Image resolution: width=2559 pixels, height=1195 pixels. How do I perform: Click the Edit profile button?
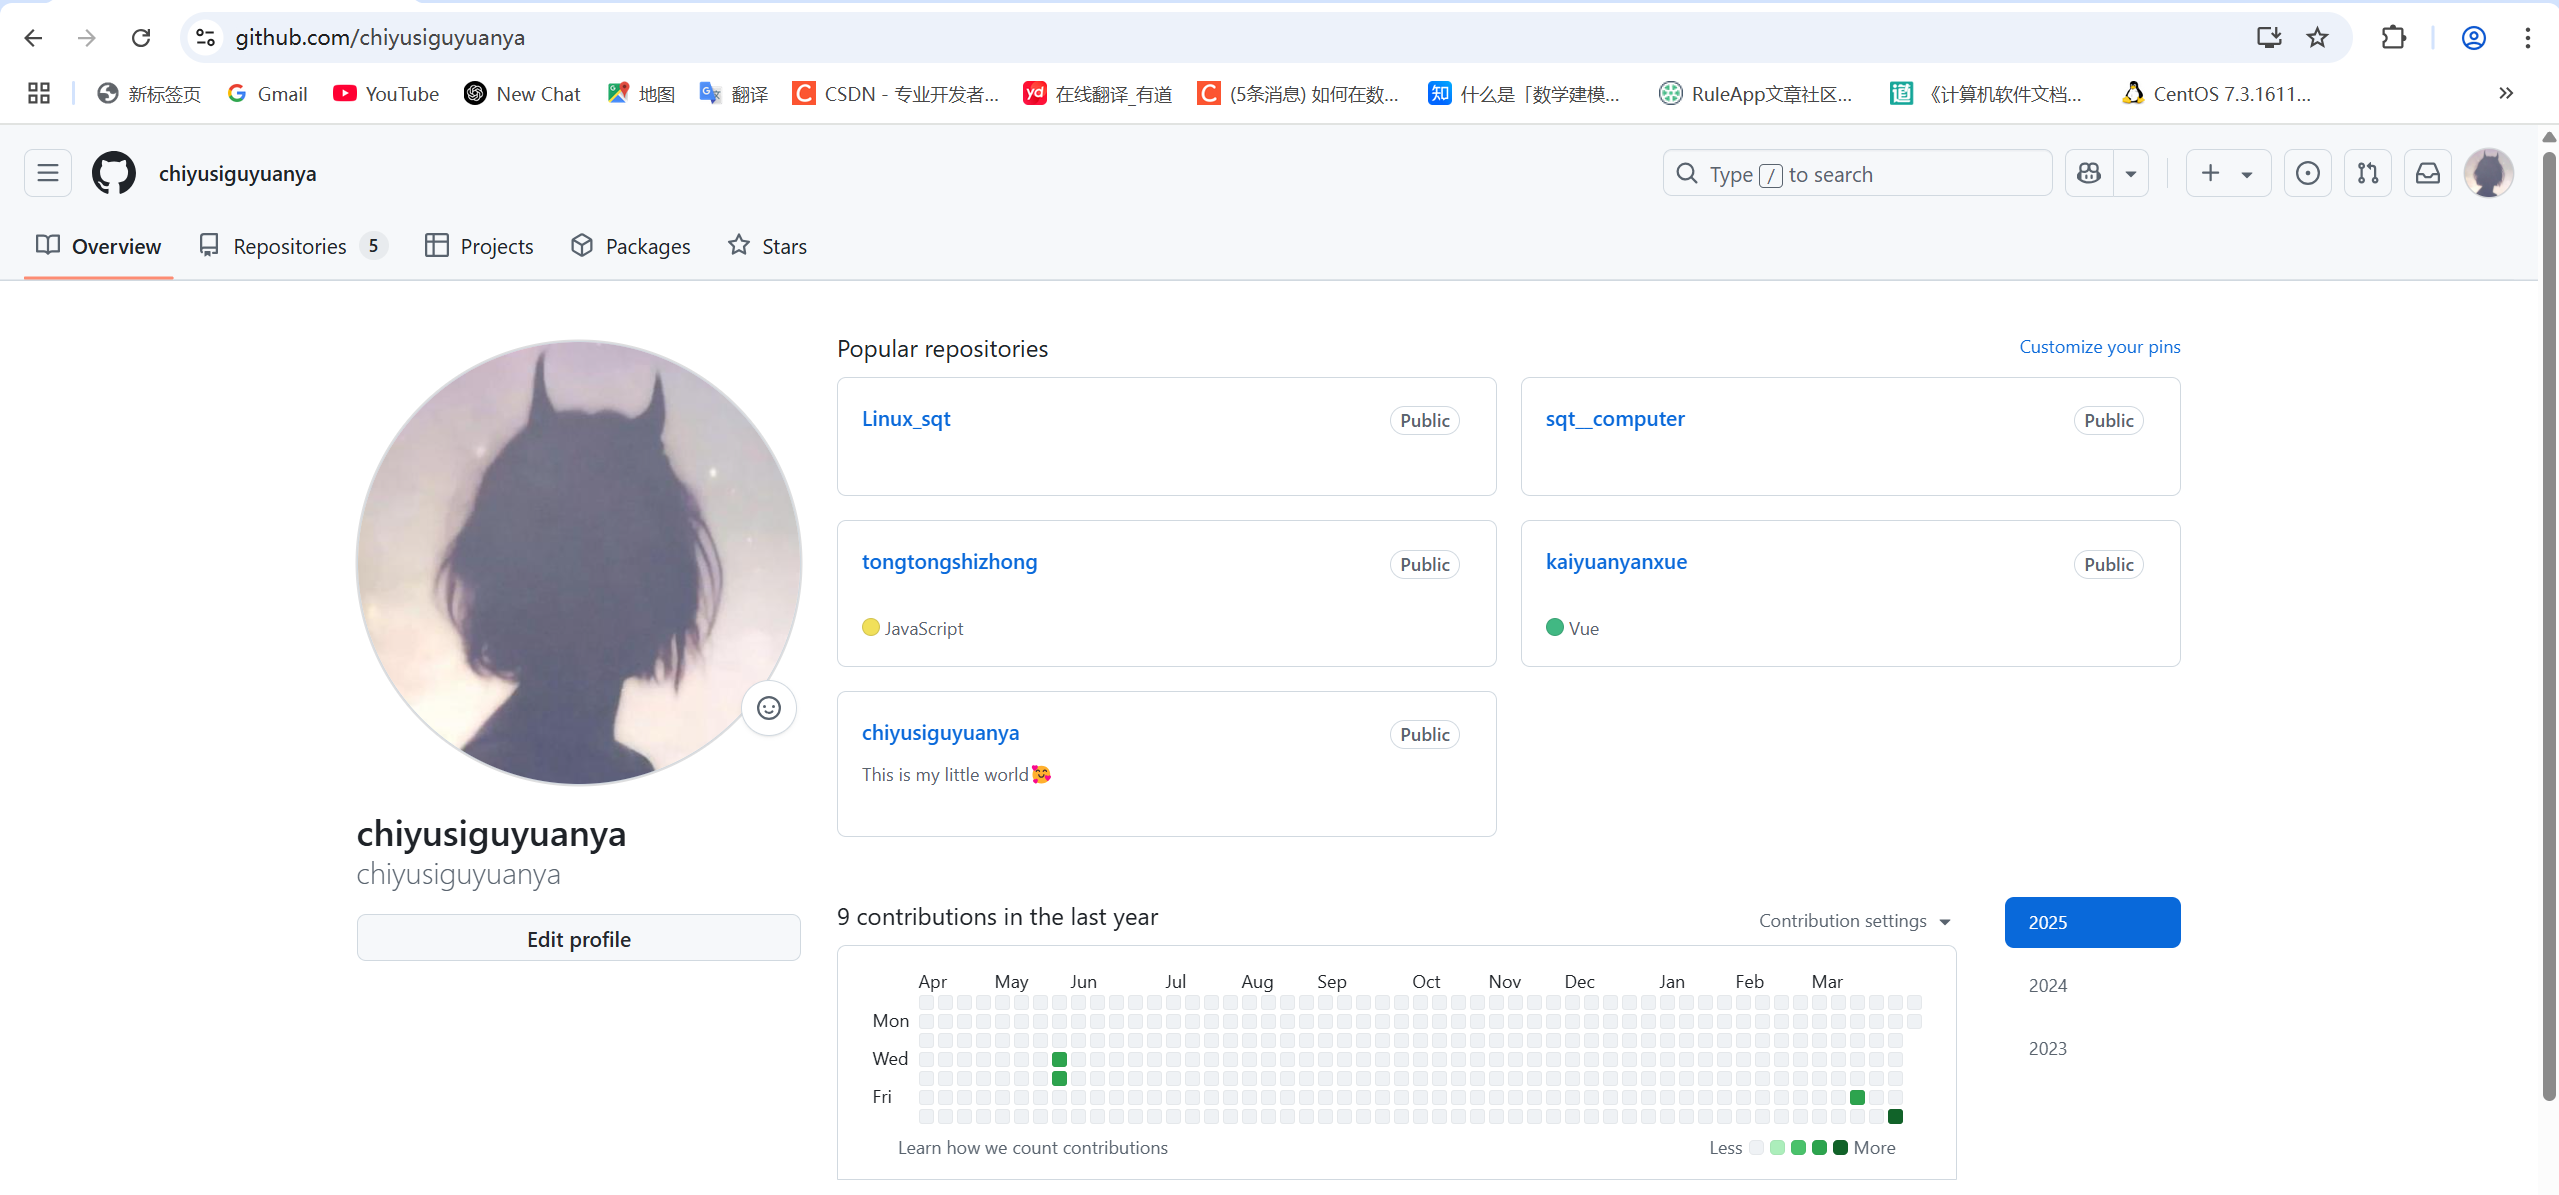click(578, 938)
